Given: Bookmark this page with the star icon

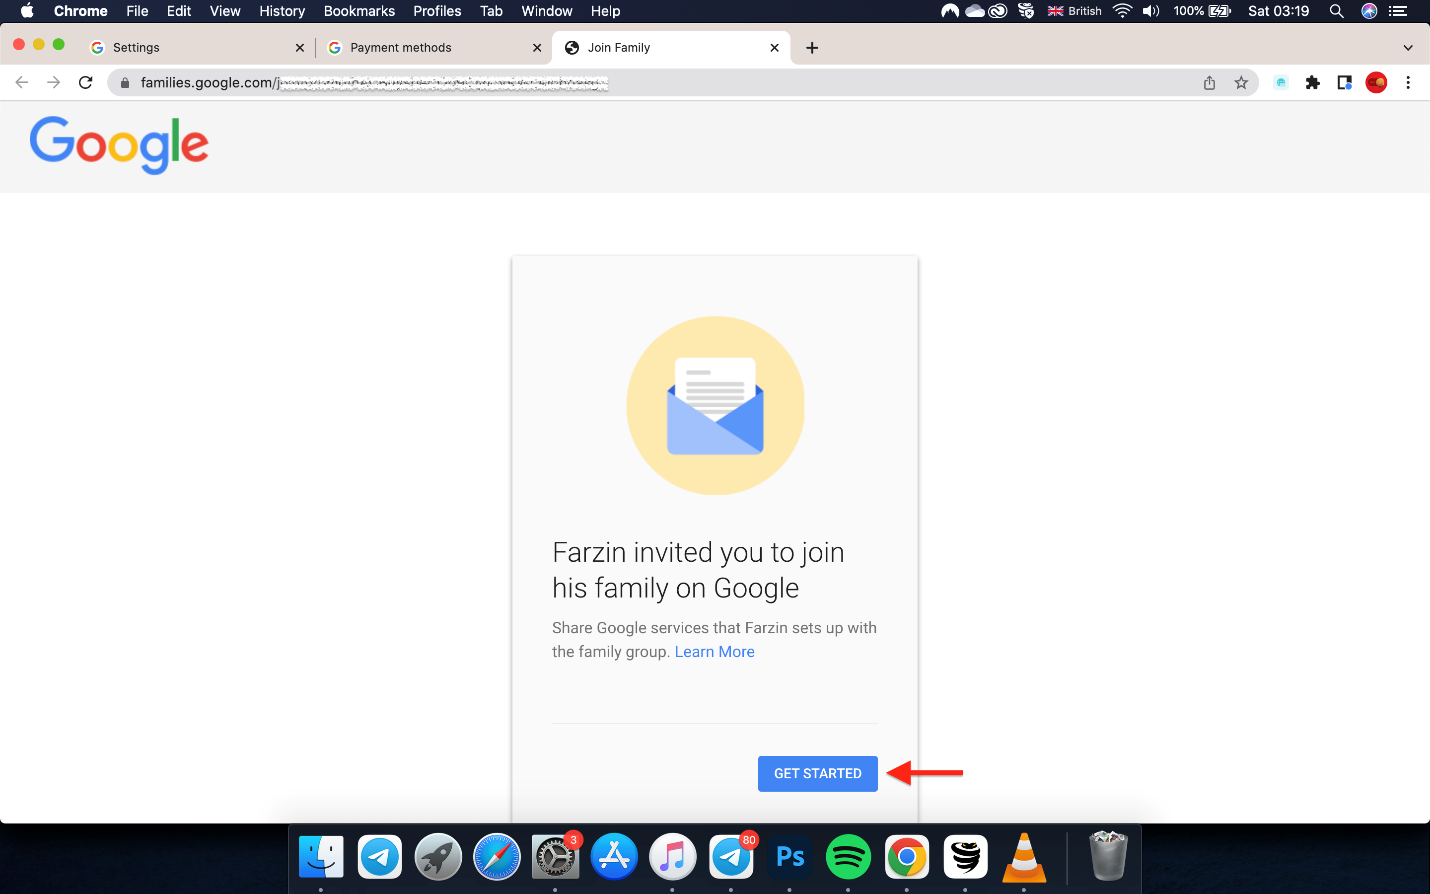Looking at the screenshot, I should tap(1241, 83).
